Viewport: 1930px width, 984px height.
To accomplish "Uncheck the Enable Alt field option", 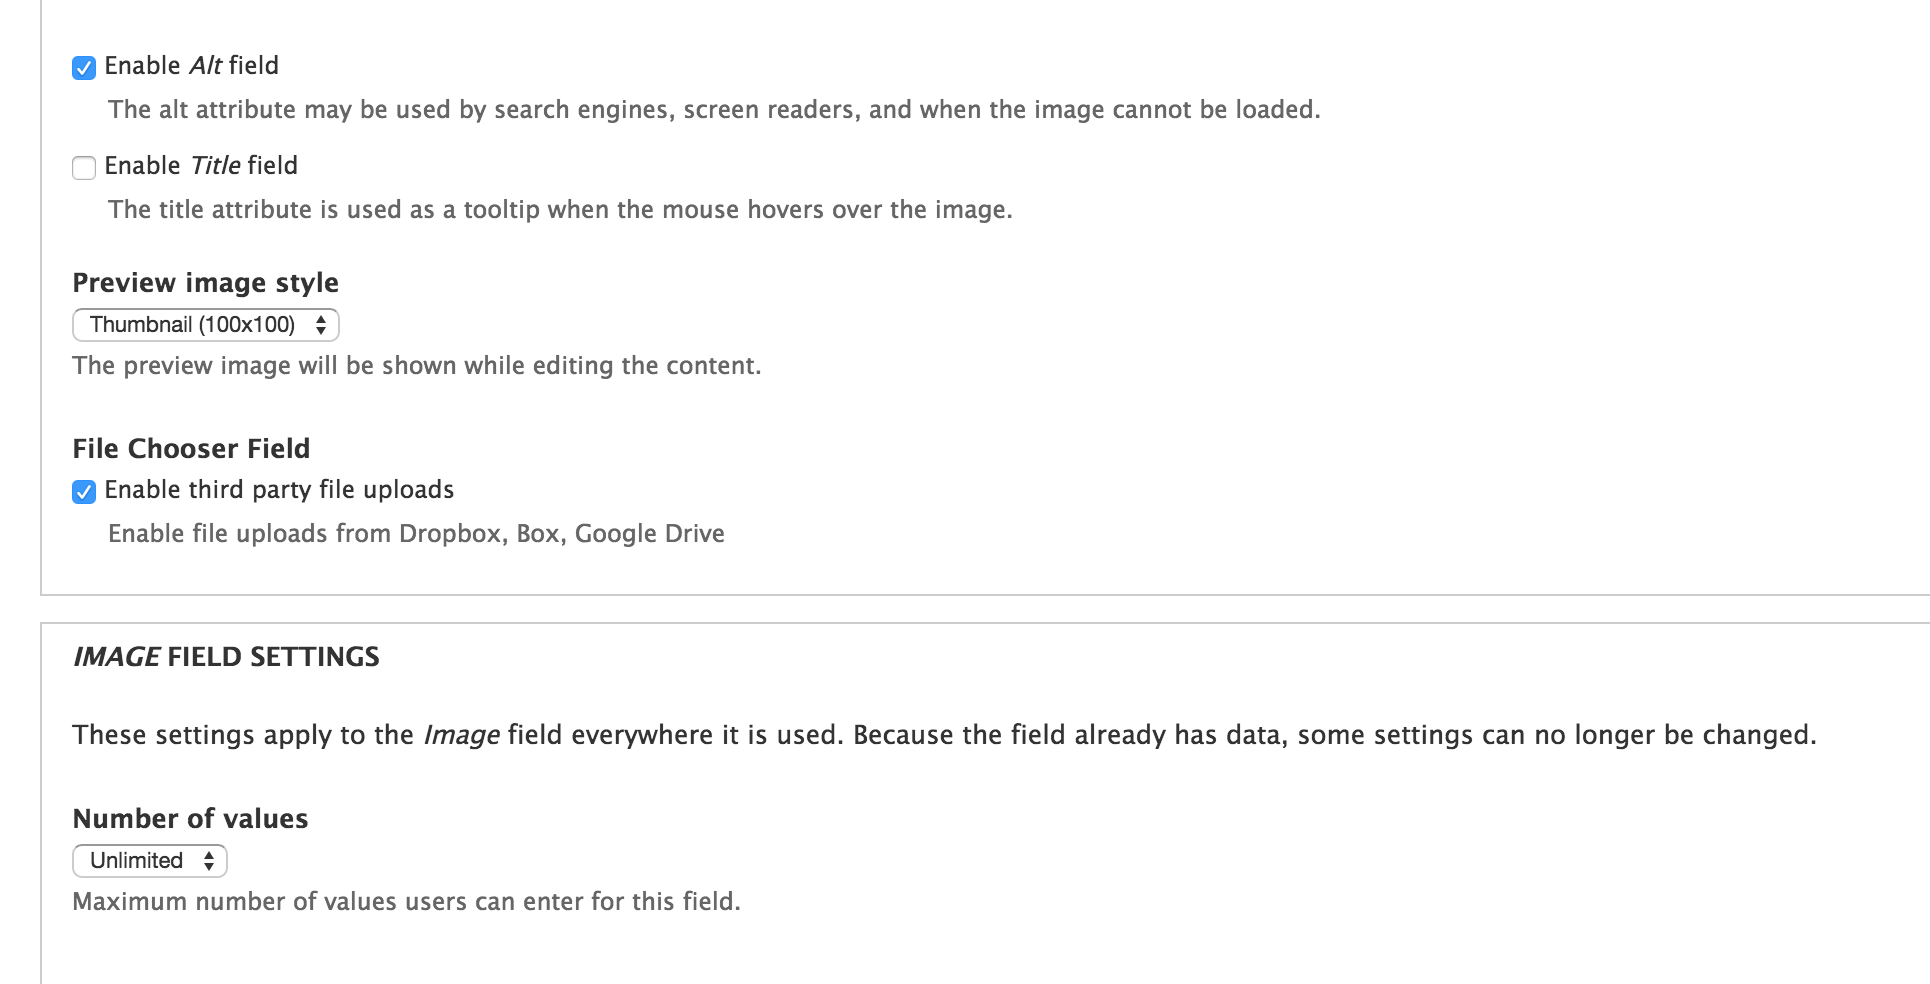I will pos(83,67).
